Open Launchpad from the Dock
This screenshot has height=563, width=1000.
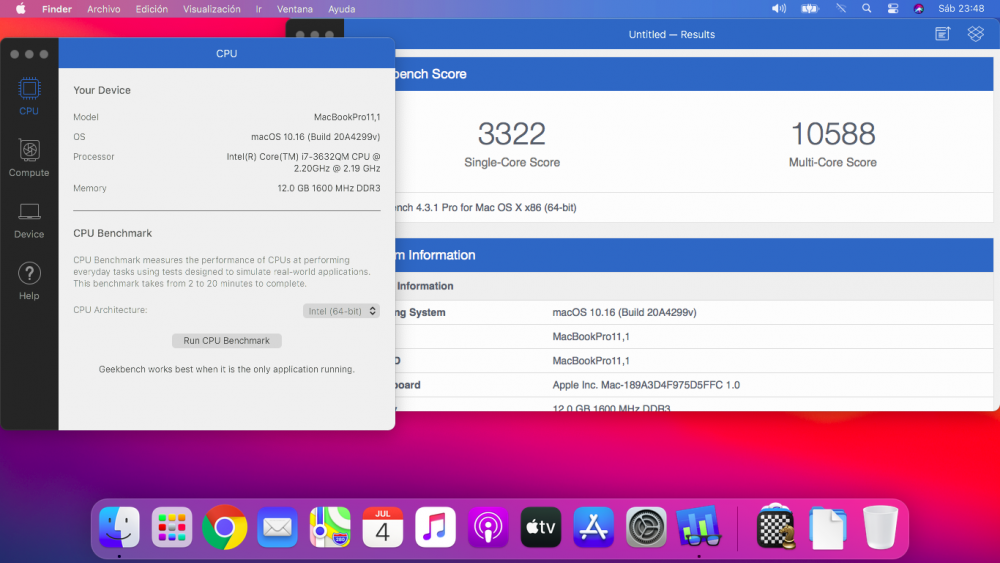click(x=172, y=527)
